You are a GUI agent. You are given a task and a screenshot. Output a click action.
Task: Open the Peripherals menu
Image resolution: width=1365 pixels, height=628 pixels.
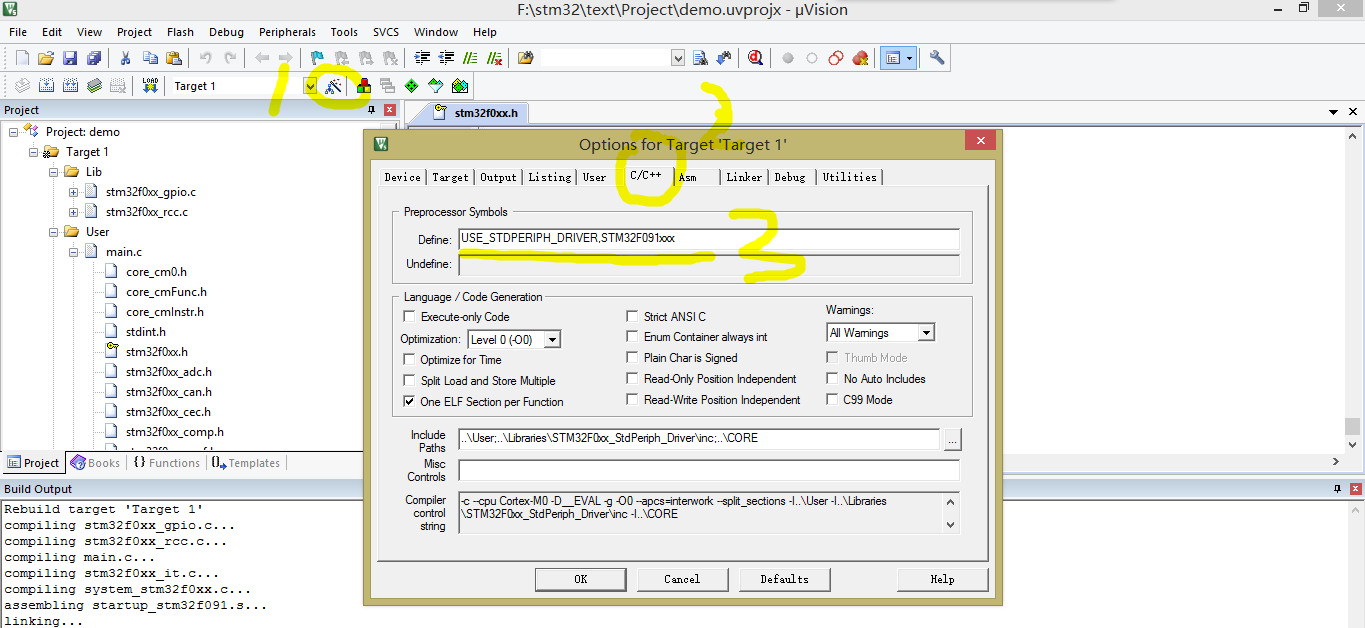pyautogui.click(x=287, y=32)
